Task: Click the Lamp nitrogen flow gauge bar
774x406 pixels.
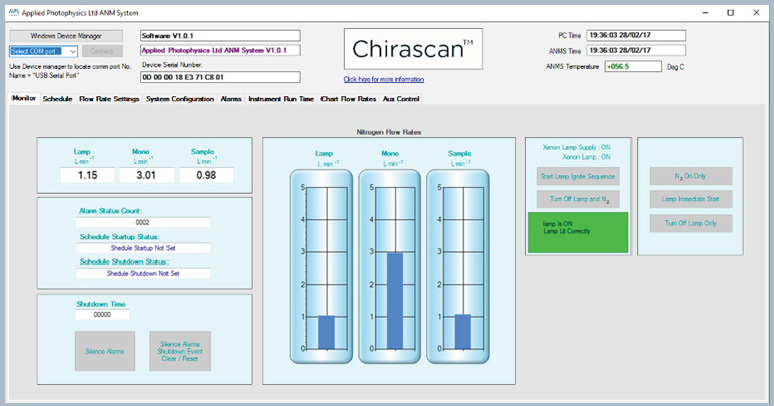Action: 326,332
